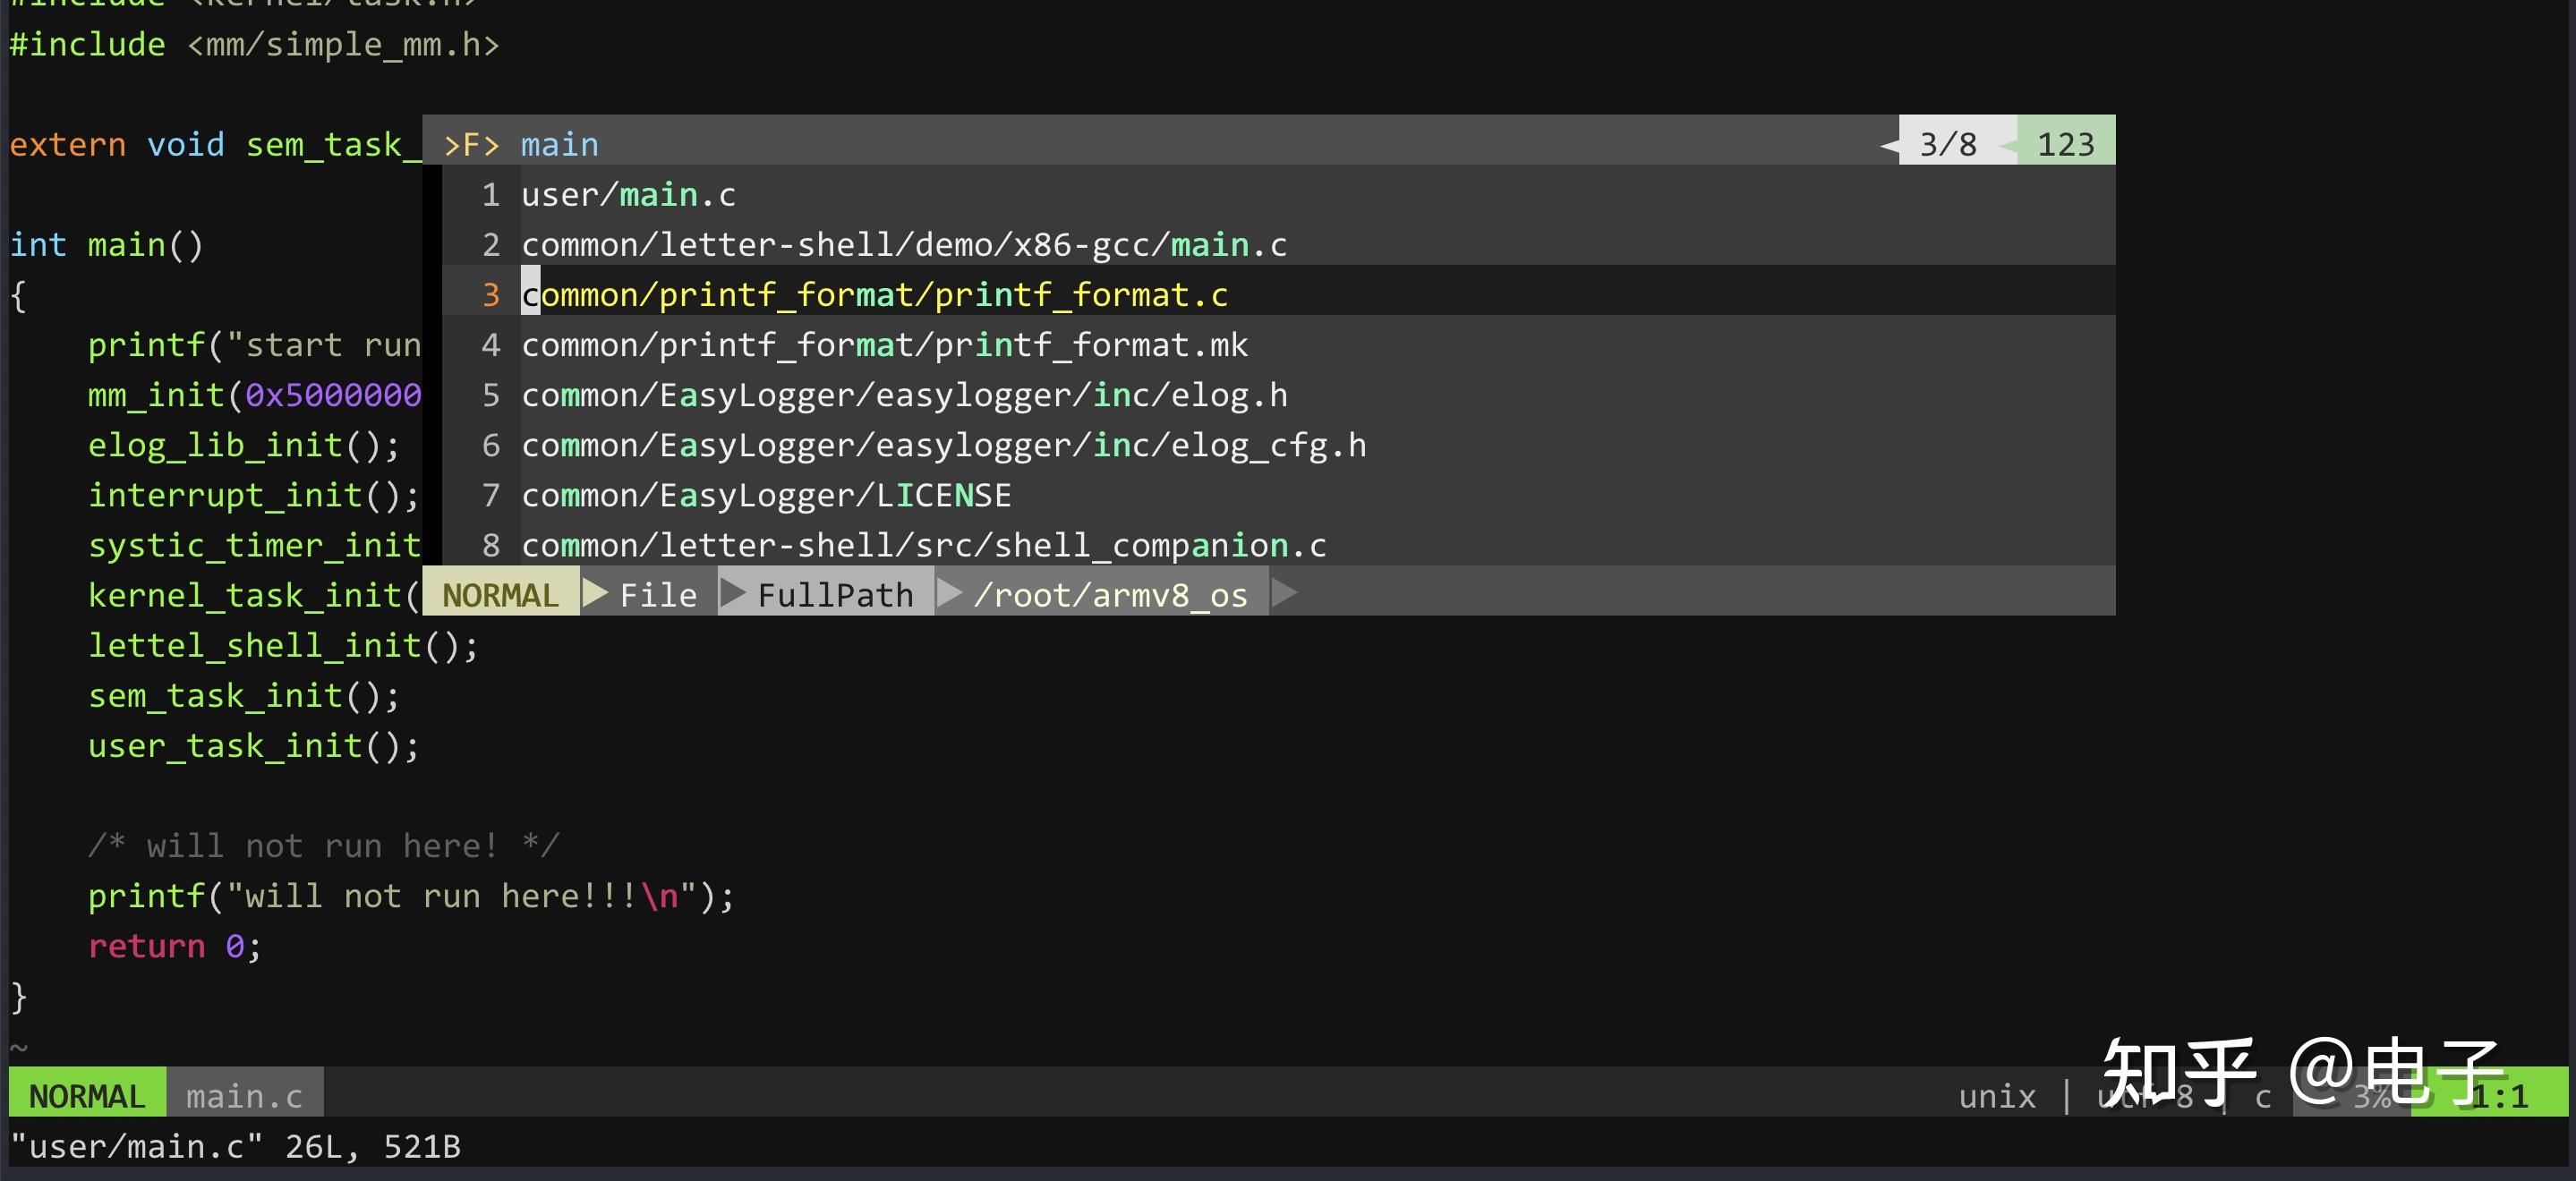This screenshot has width=2576, height=1181.
Task: Pick the elog_cfg.h result
Action: coord(943,445)
